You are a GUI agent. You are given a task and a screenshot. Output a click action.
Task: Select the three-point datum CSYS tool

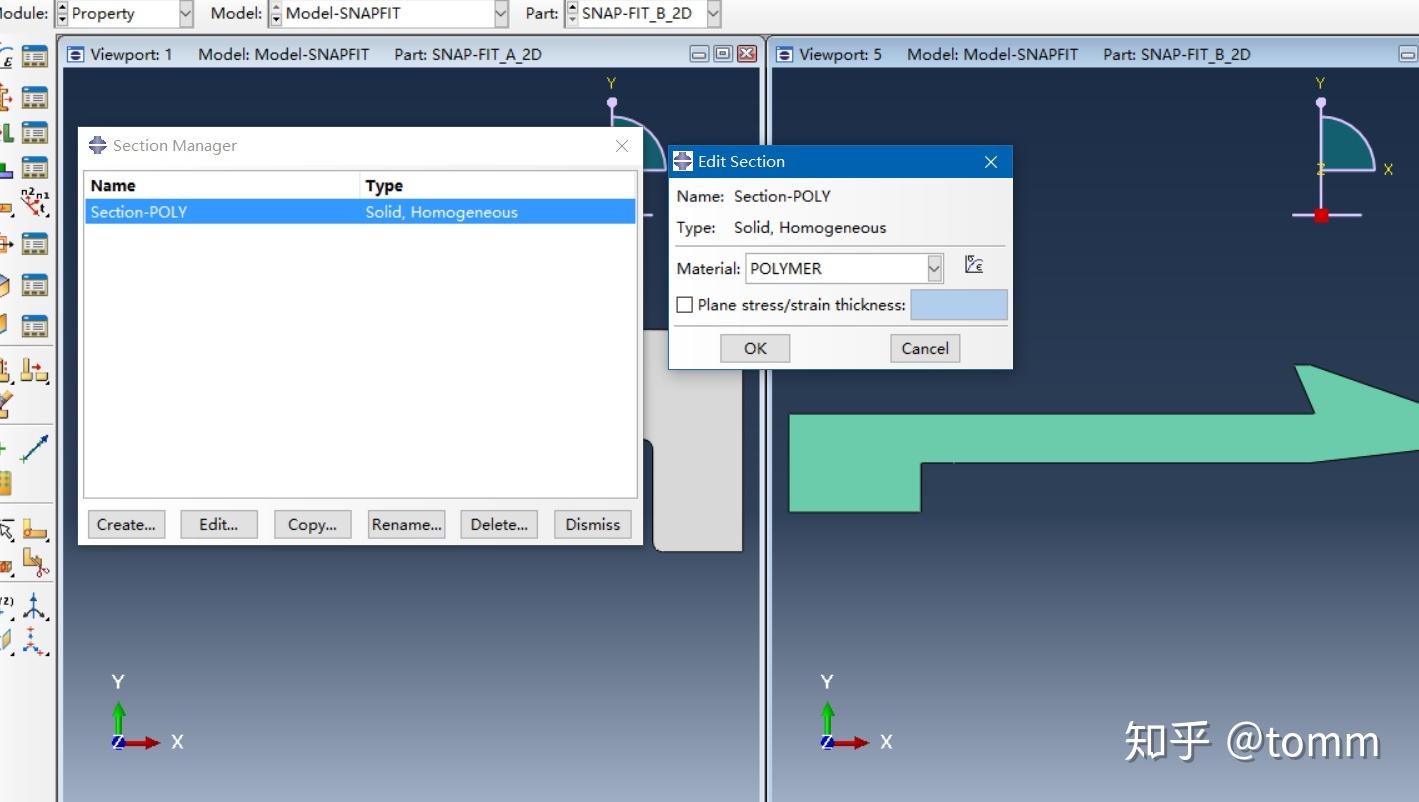[x=35, y=640]
